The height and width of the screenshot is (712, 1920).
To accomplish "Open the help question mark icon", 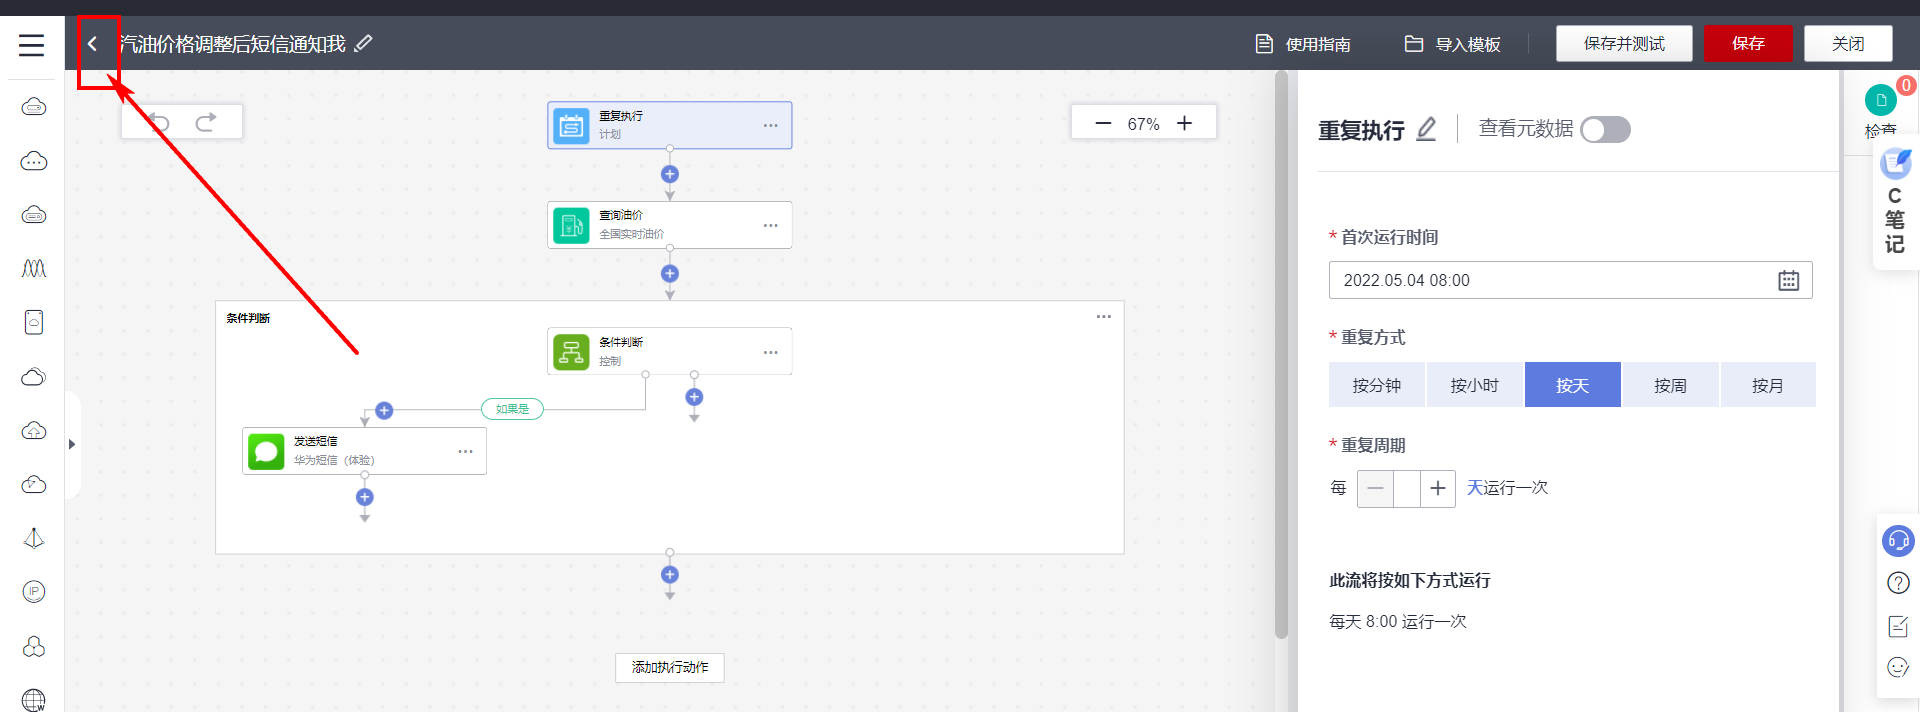I will [1898, 583].
